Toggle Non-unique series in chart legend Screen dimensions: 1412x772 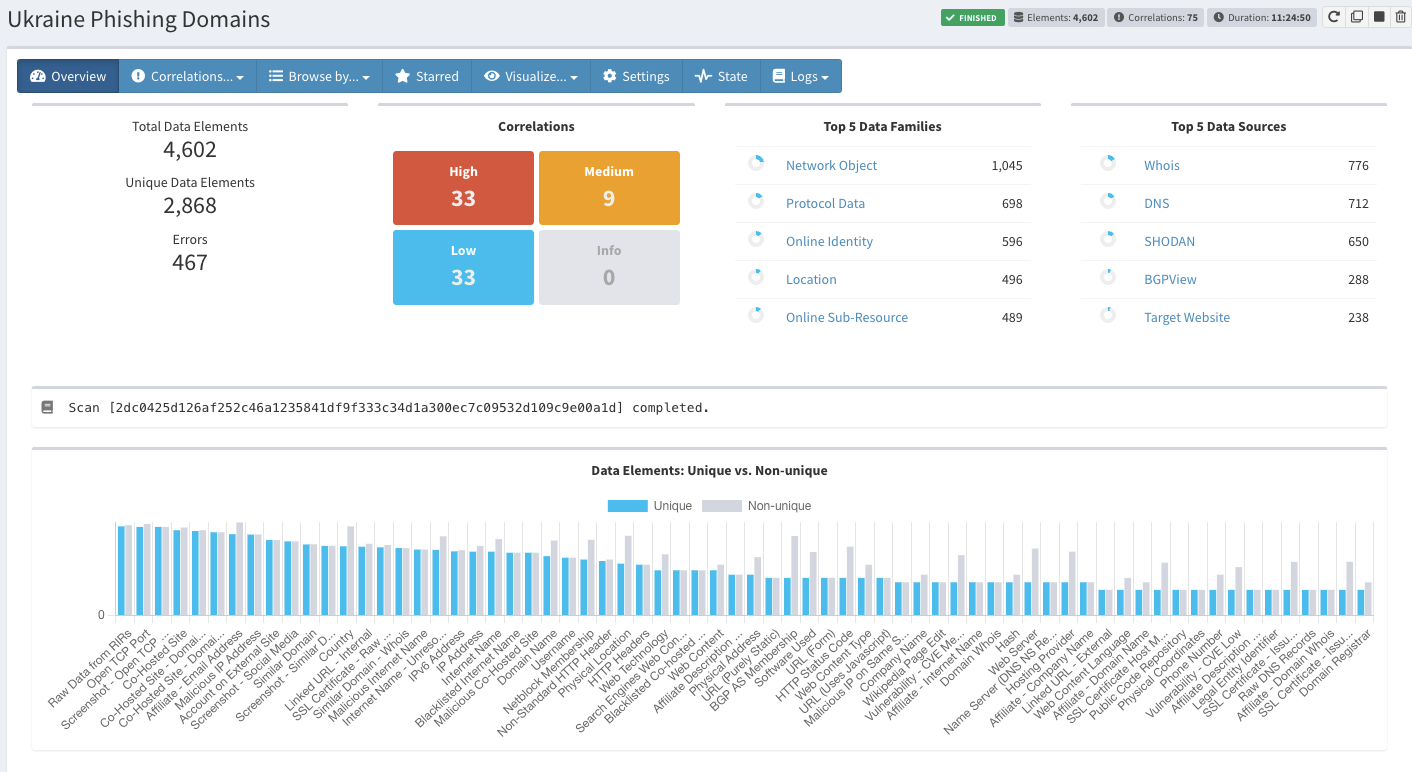click(757, 506)
